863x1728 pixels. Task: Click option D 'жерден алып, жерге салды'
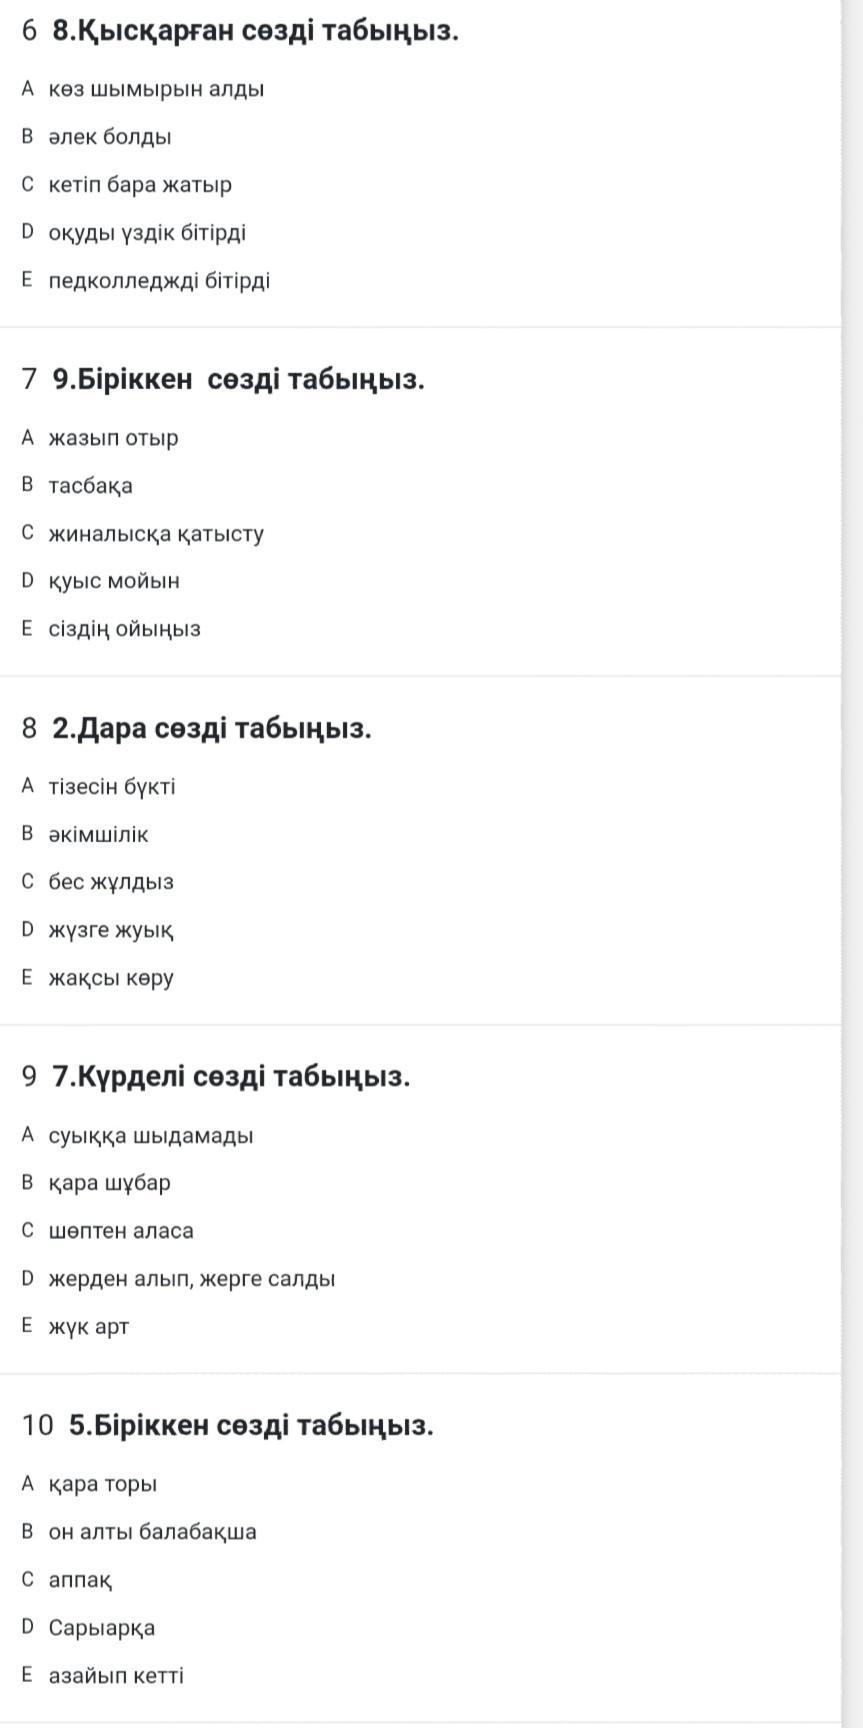coord(192,1279)
